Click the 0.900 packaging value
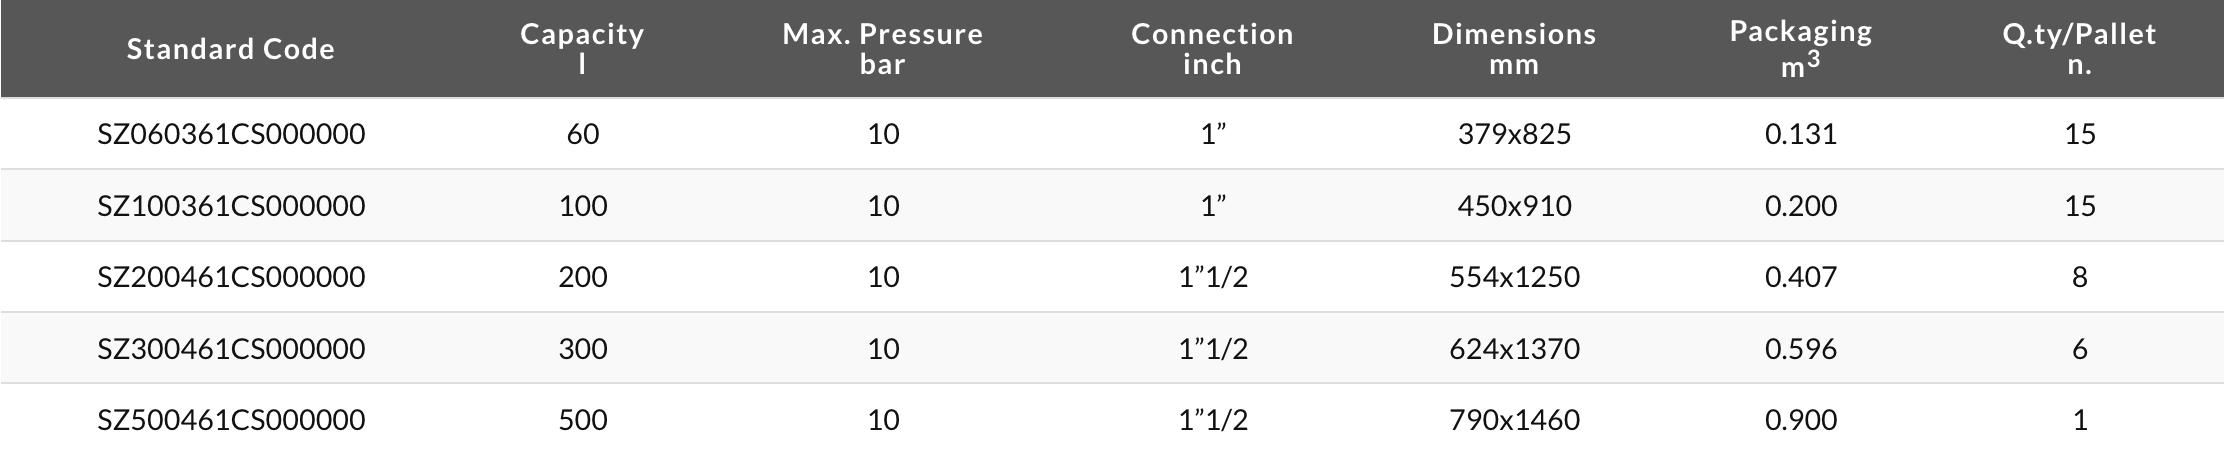The height and width of the screenshot is (472, 2226). pos(1801,420)
